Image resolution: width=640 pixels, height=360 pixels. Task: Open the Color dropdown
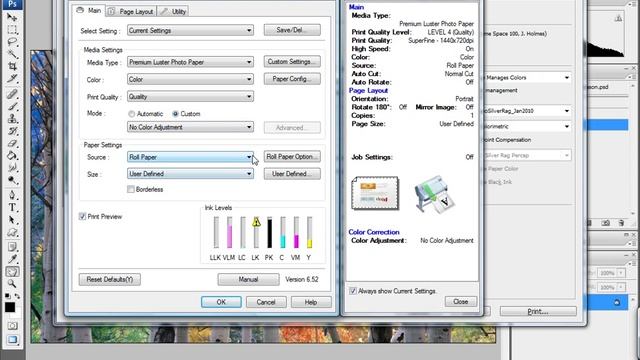(190, 79)
